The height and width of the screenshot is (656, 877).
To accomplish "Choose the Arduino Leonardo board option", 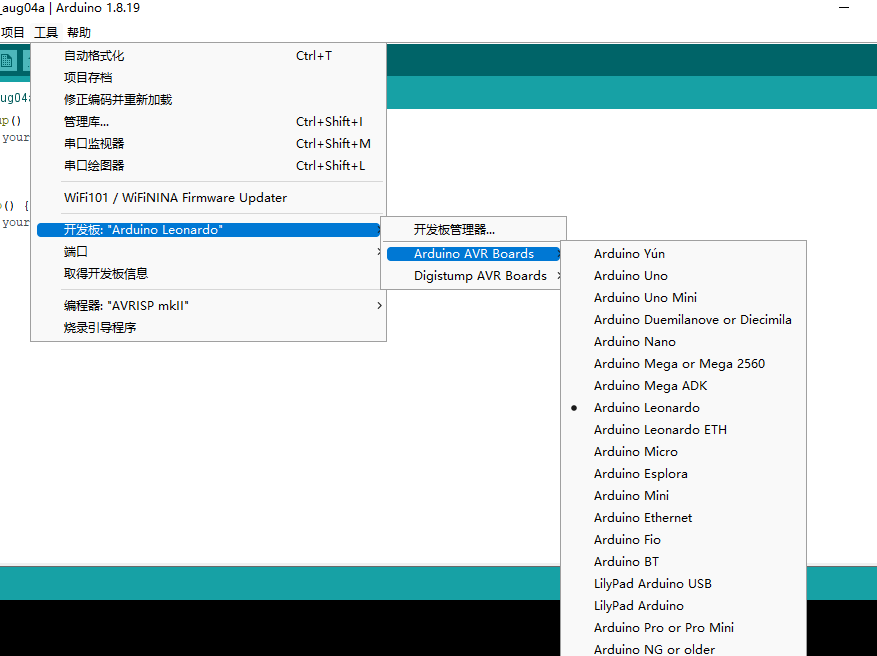I will 646,408.
